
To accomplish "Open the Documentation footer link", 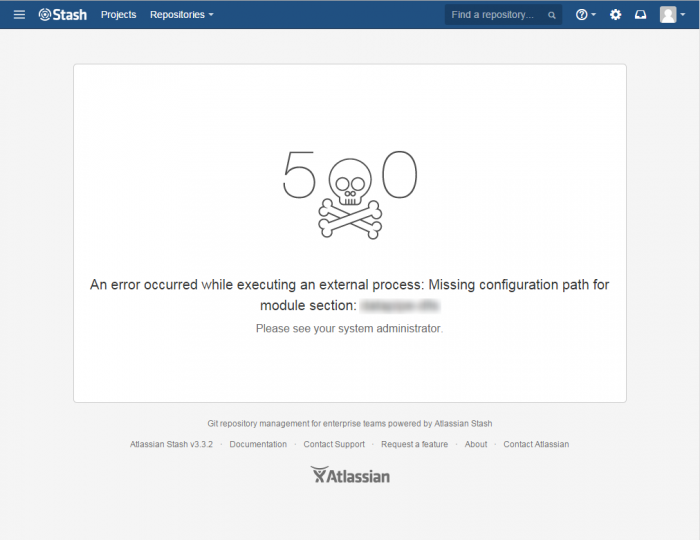I will (258, 444).
